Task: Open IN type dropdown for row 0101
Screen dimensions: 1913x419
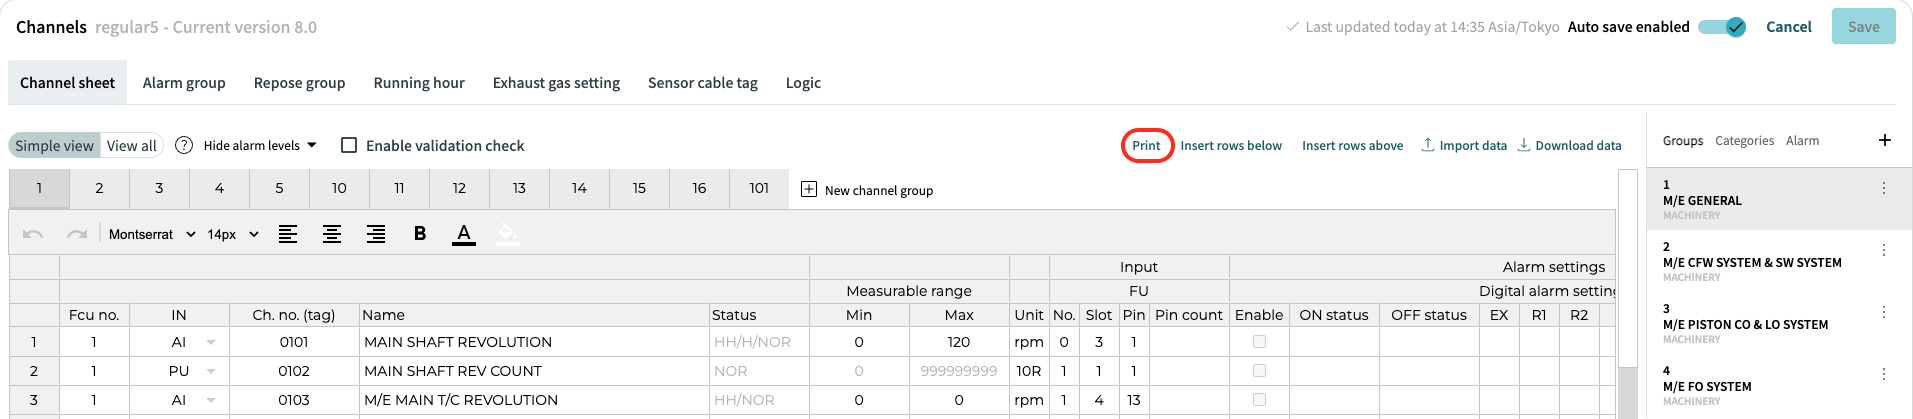Action: pyautogui.click(x=211, y=342)
